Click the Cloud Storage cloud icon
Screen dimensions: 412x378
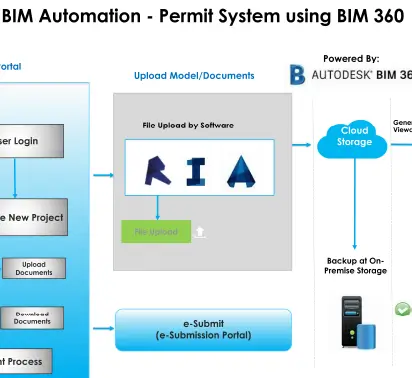tap(352, 139)
